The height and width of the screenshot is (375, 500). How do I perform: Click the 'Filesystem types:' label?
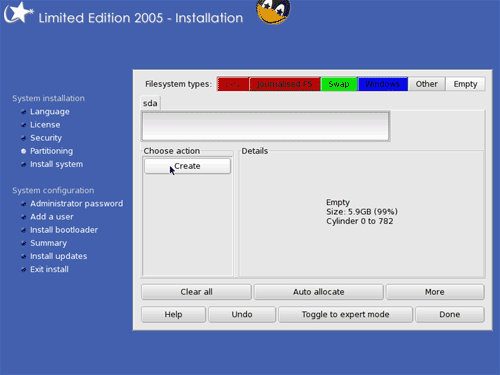coord(178,84)
